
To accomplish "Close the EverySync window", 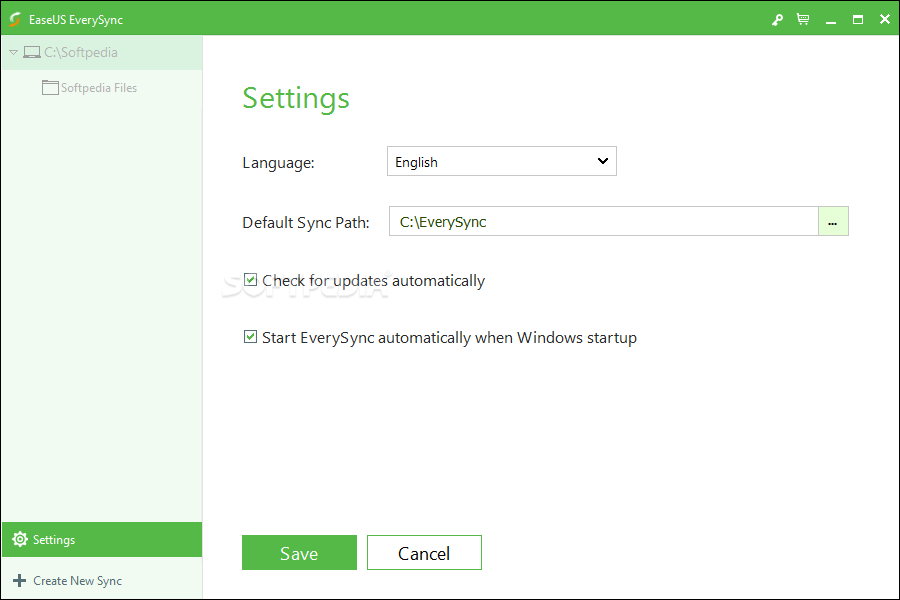I will point(885,20).
